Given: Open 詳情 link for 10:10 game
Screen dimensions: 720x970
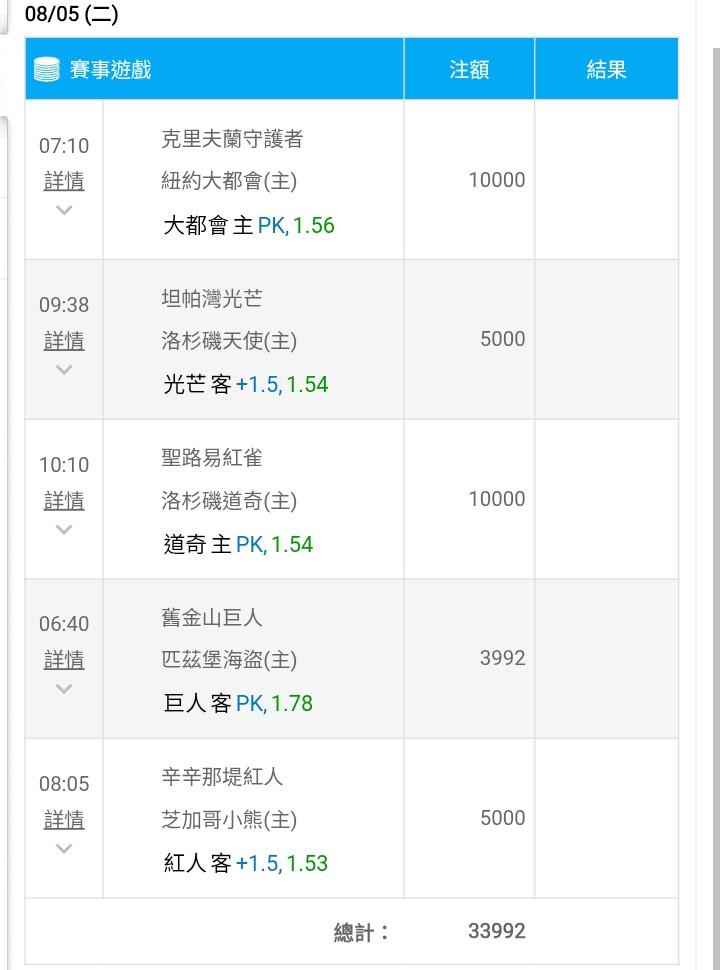Looking at the screenshot, I should click(x=64, y=500).
